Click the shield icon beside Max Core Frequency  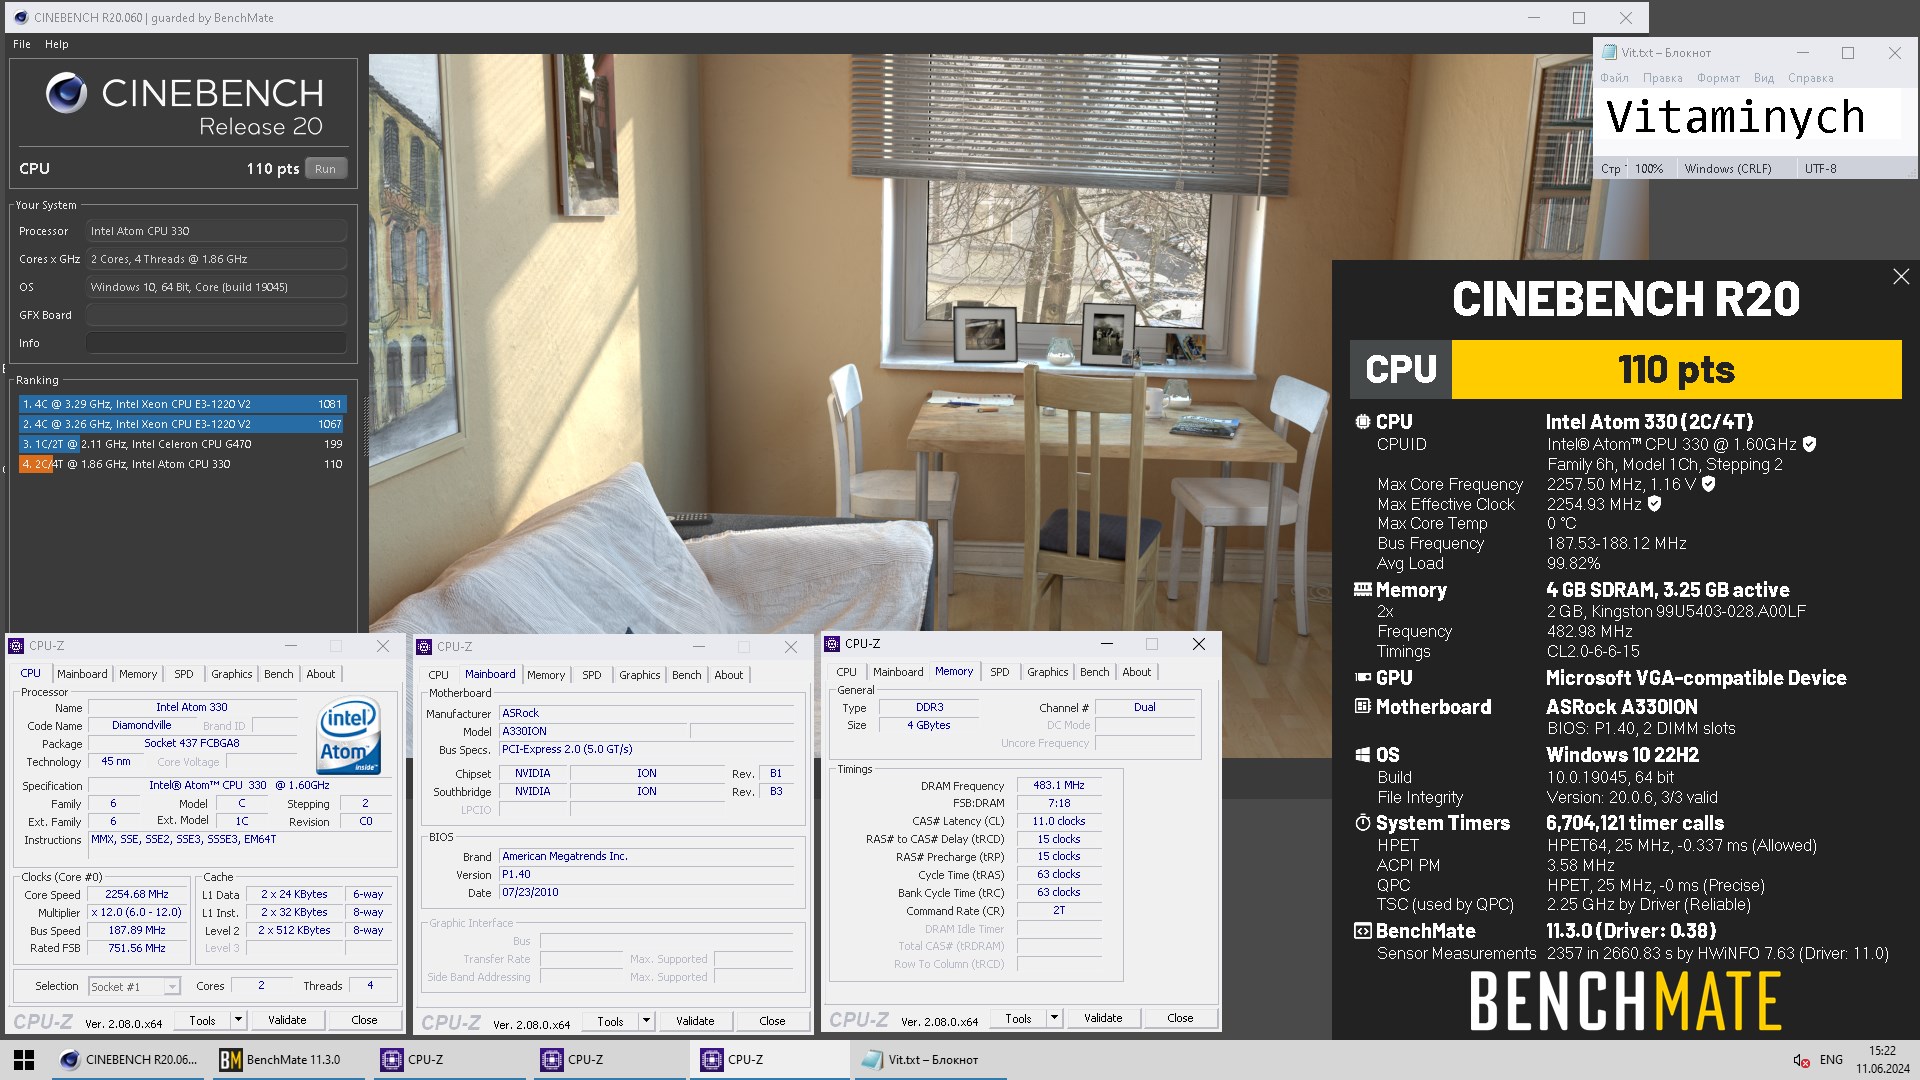[1709, 484]
